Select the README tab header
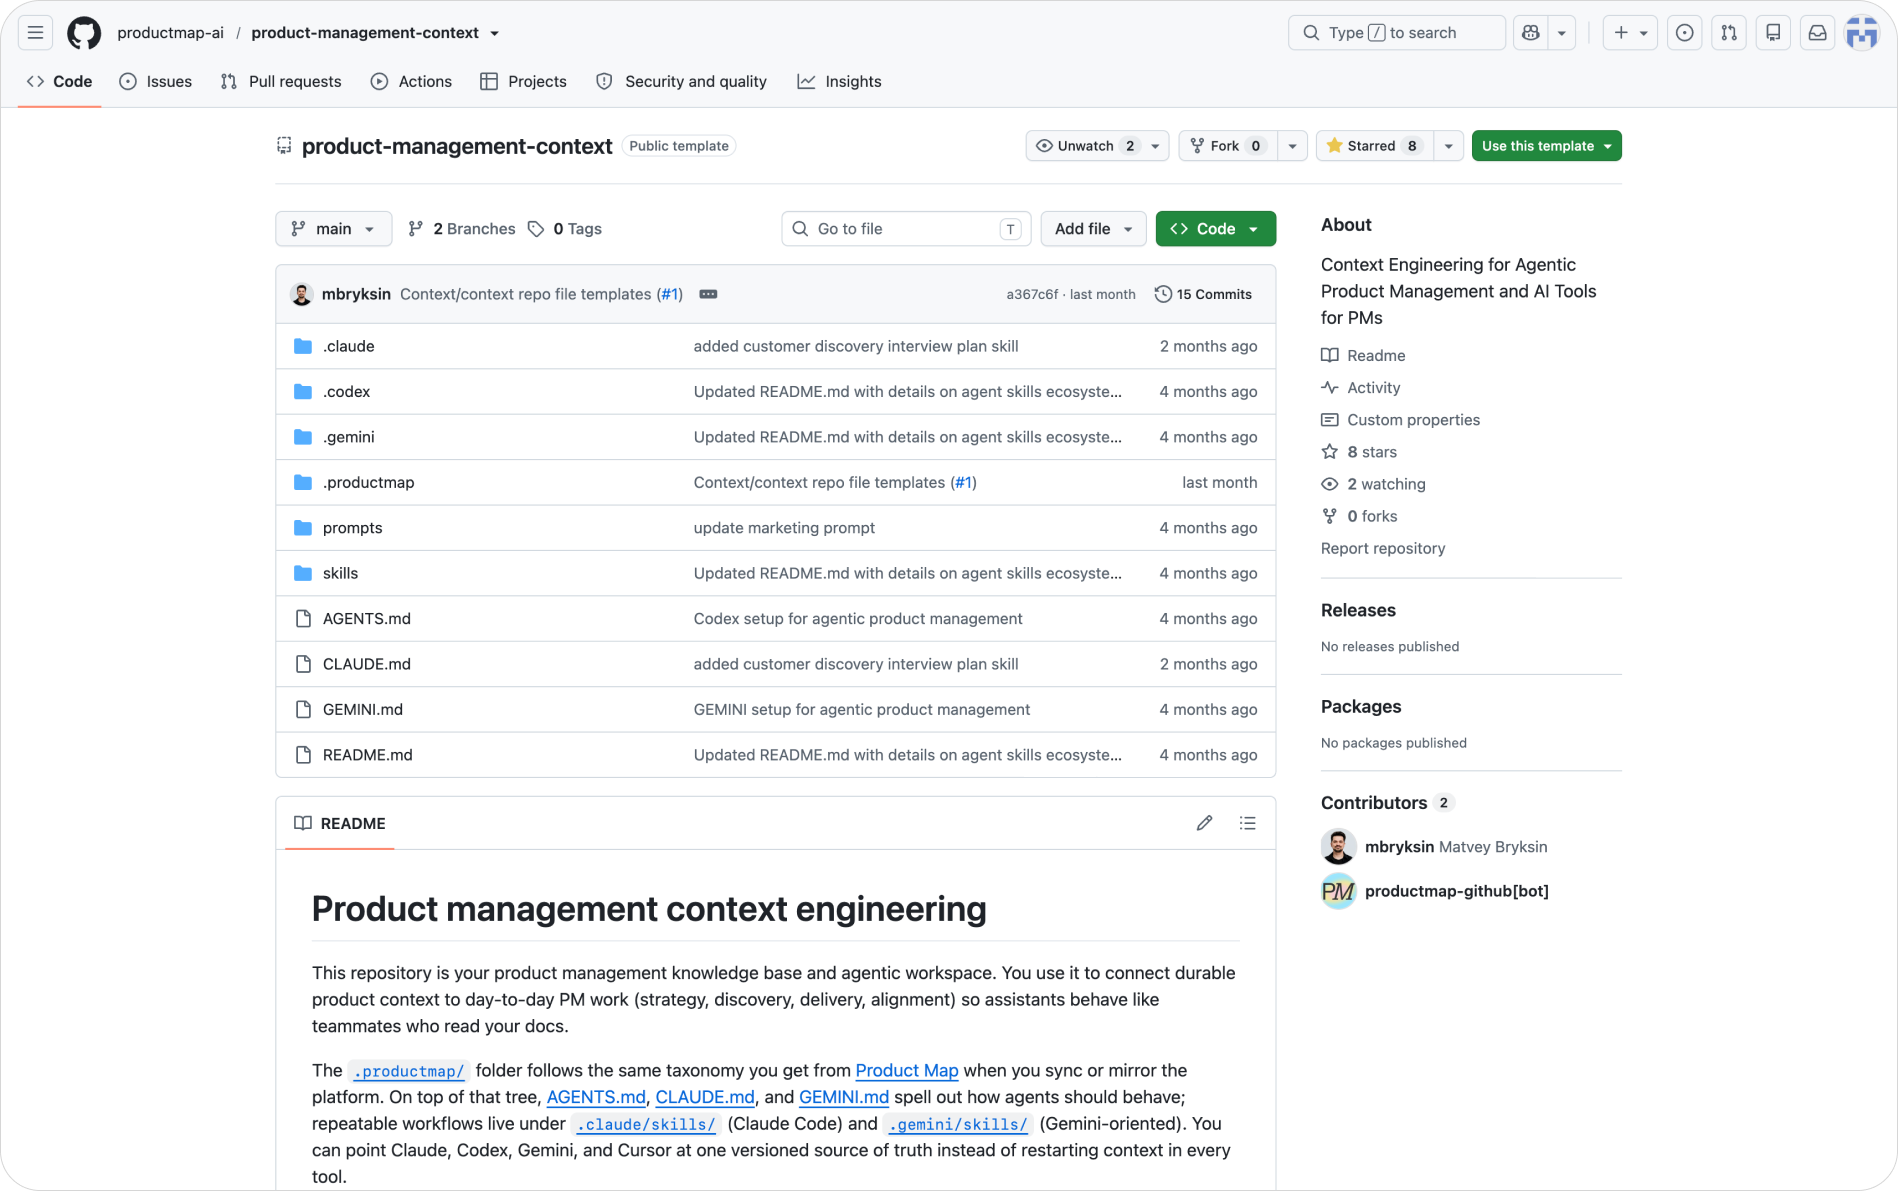 [340, 823]
